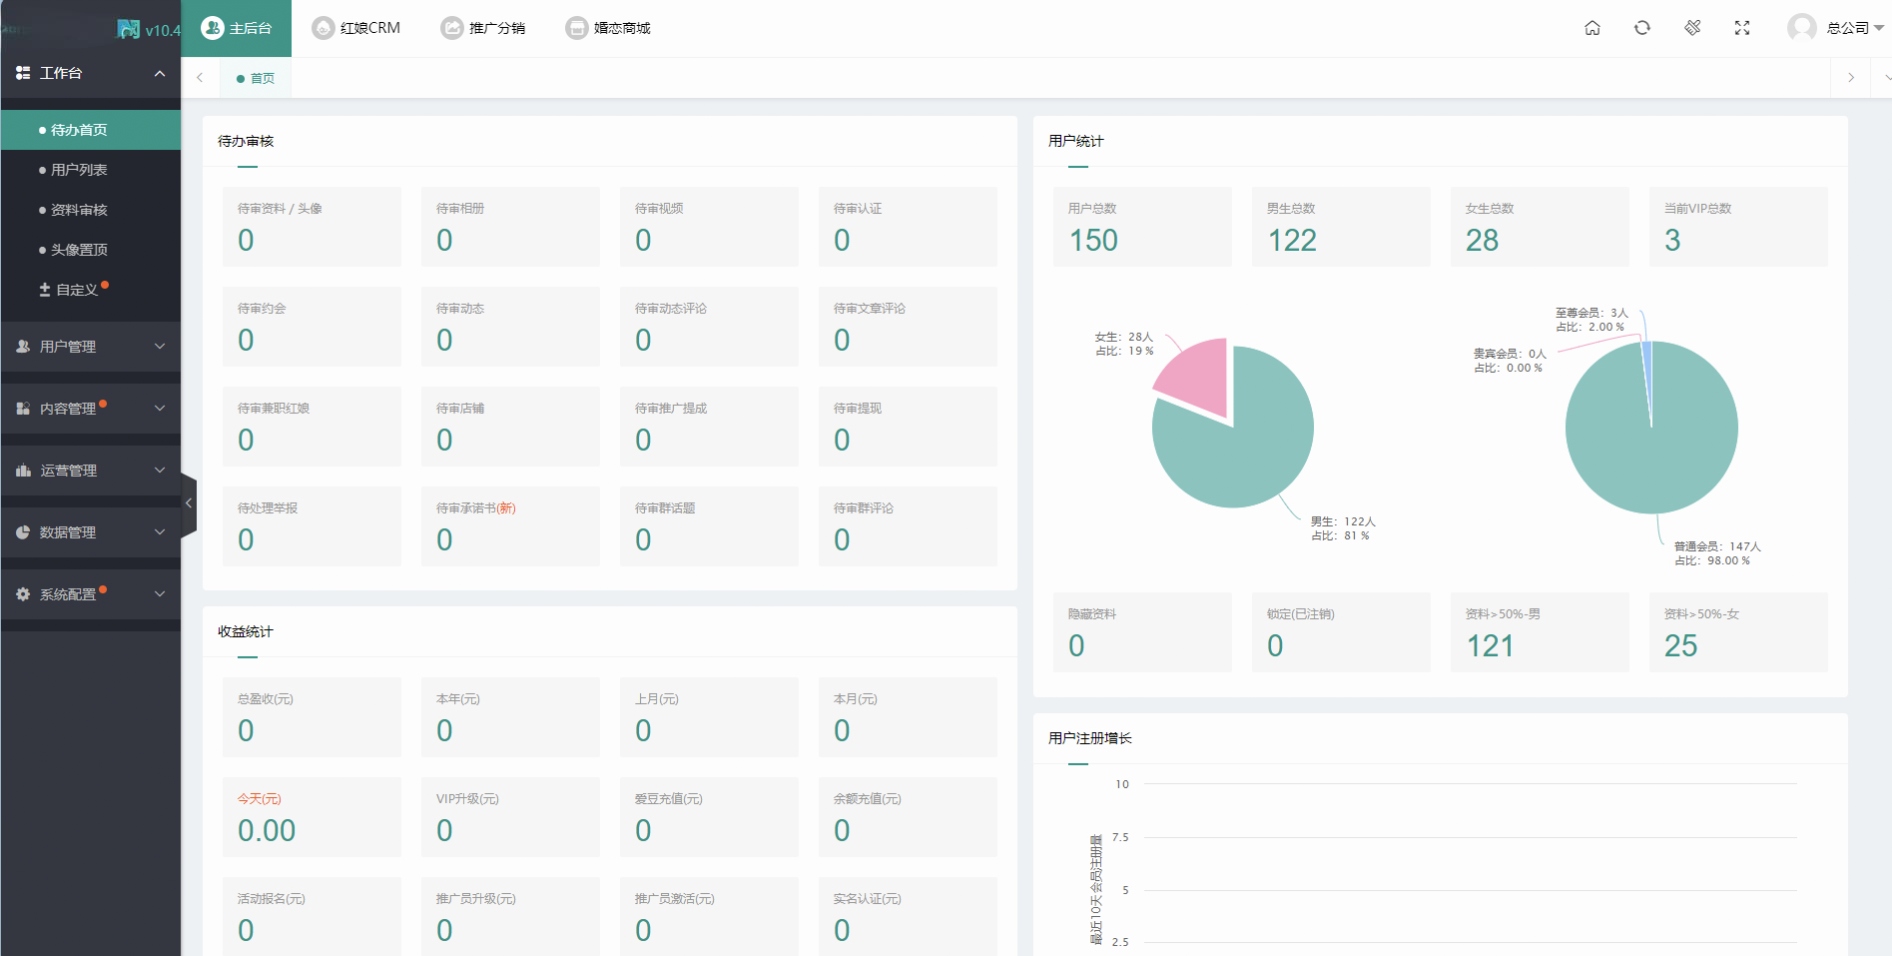Image resolution: width=1892 pixels, height=956 pixels.
Task: Expand the 用户管理 menu
Action: [x=90, y=346]
